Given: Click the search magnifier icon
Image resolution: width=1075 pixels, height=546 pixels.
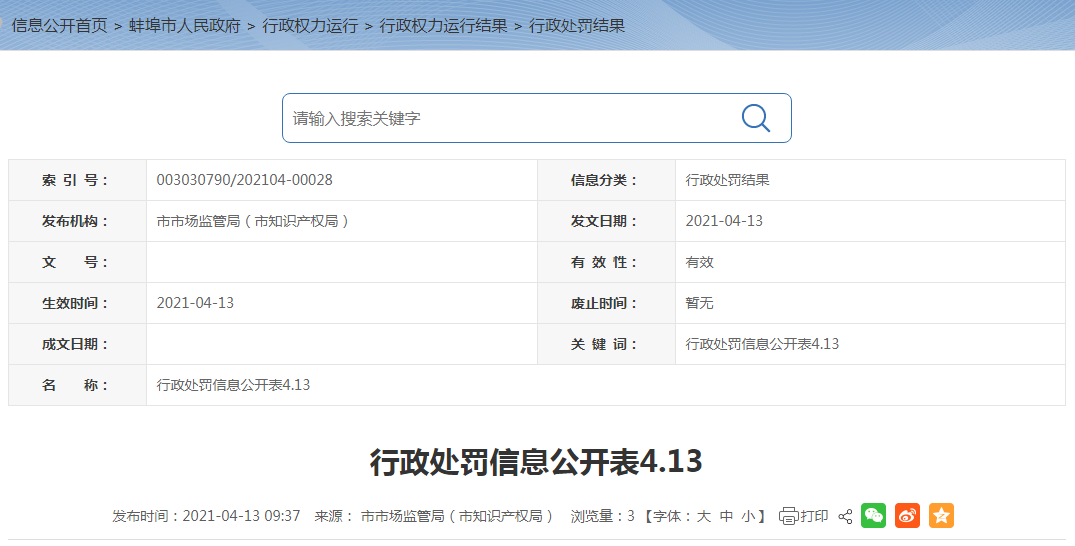Looking at the screenshot, I should coord(755,118).
